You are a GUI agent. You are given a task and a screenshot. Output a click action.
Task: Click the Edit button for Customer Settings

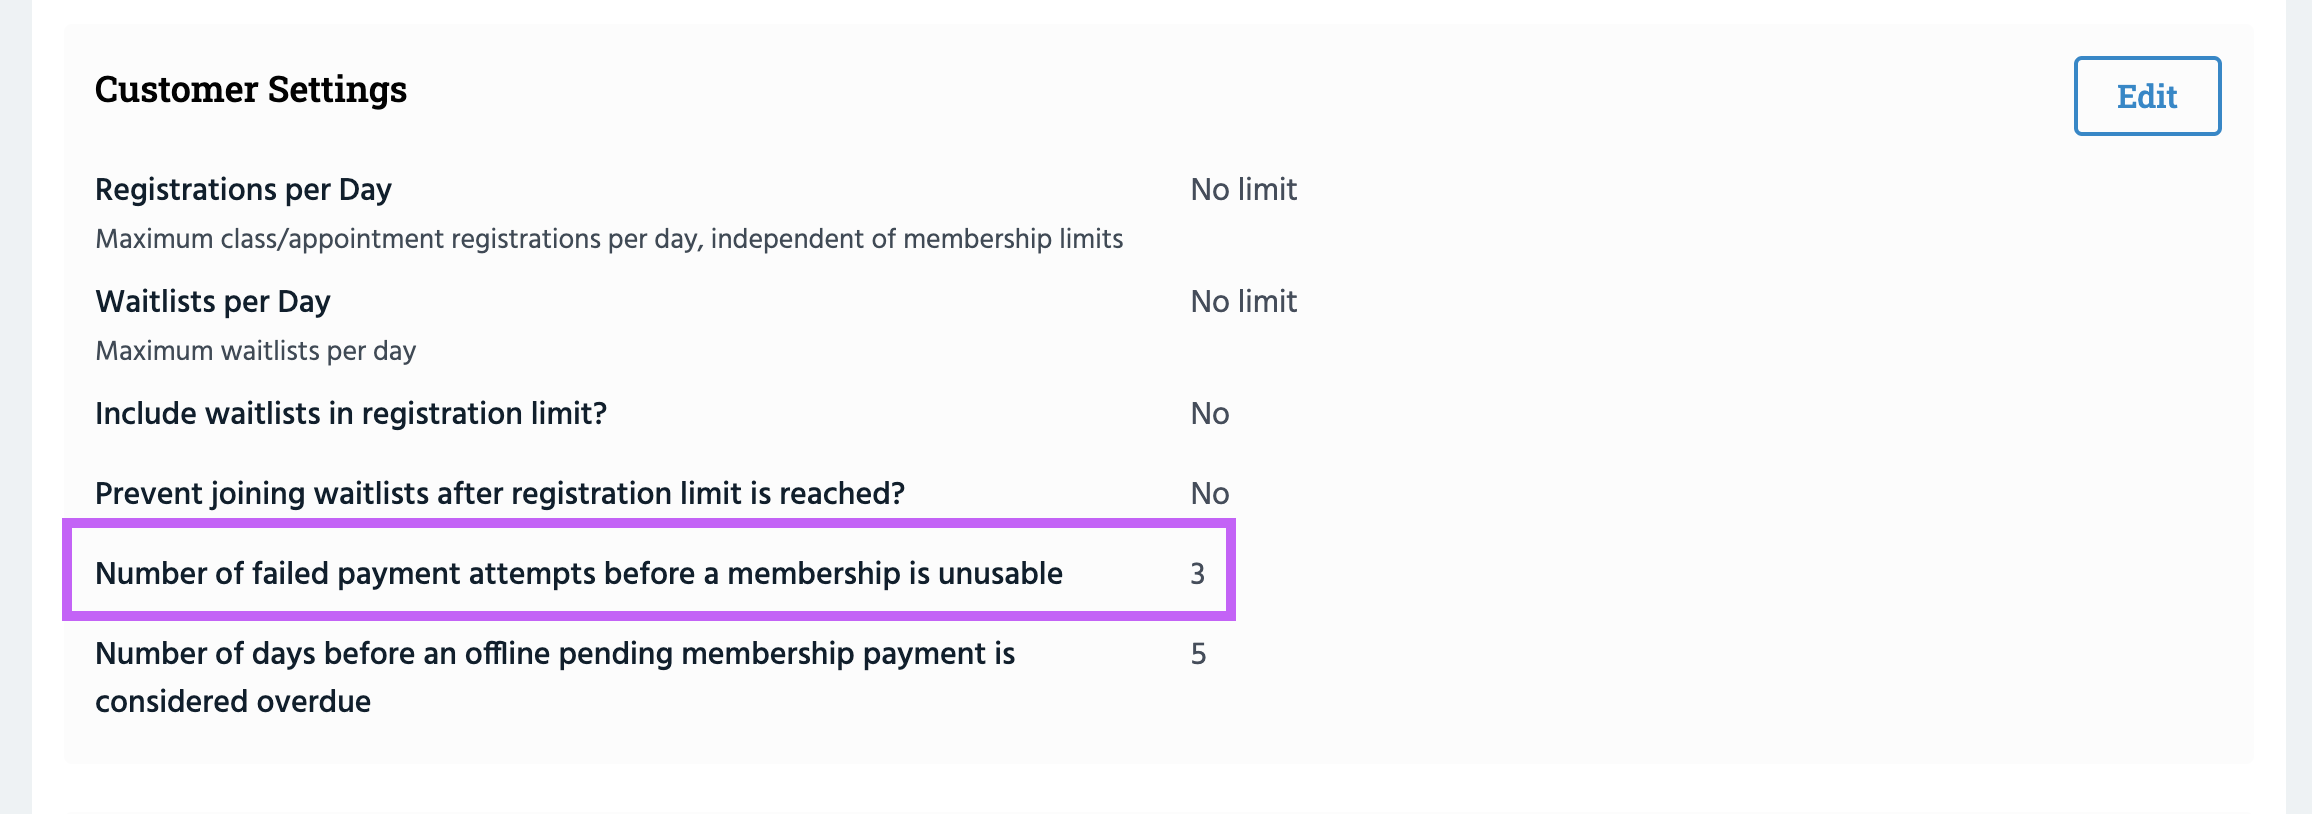click(2146, 96)
